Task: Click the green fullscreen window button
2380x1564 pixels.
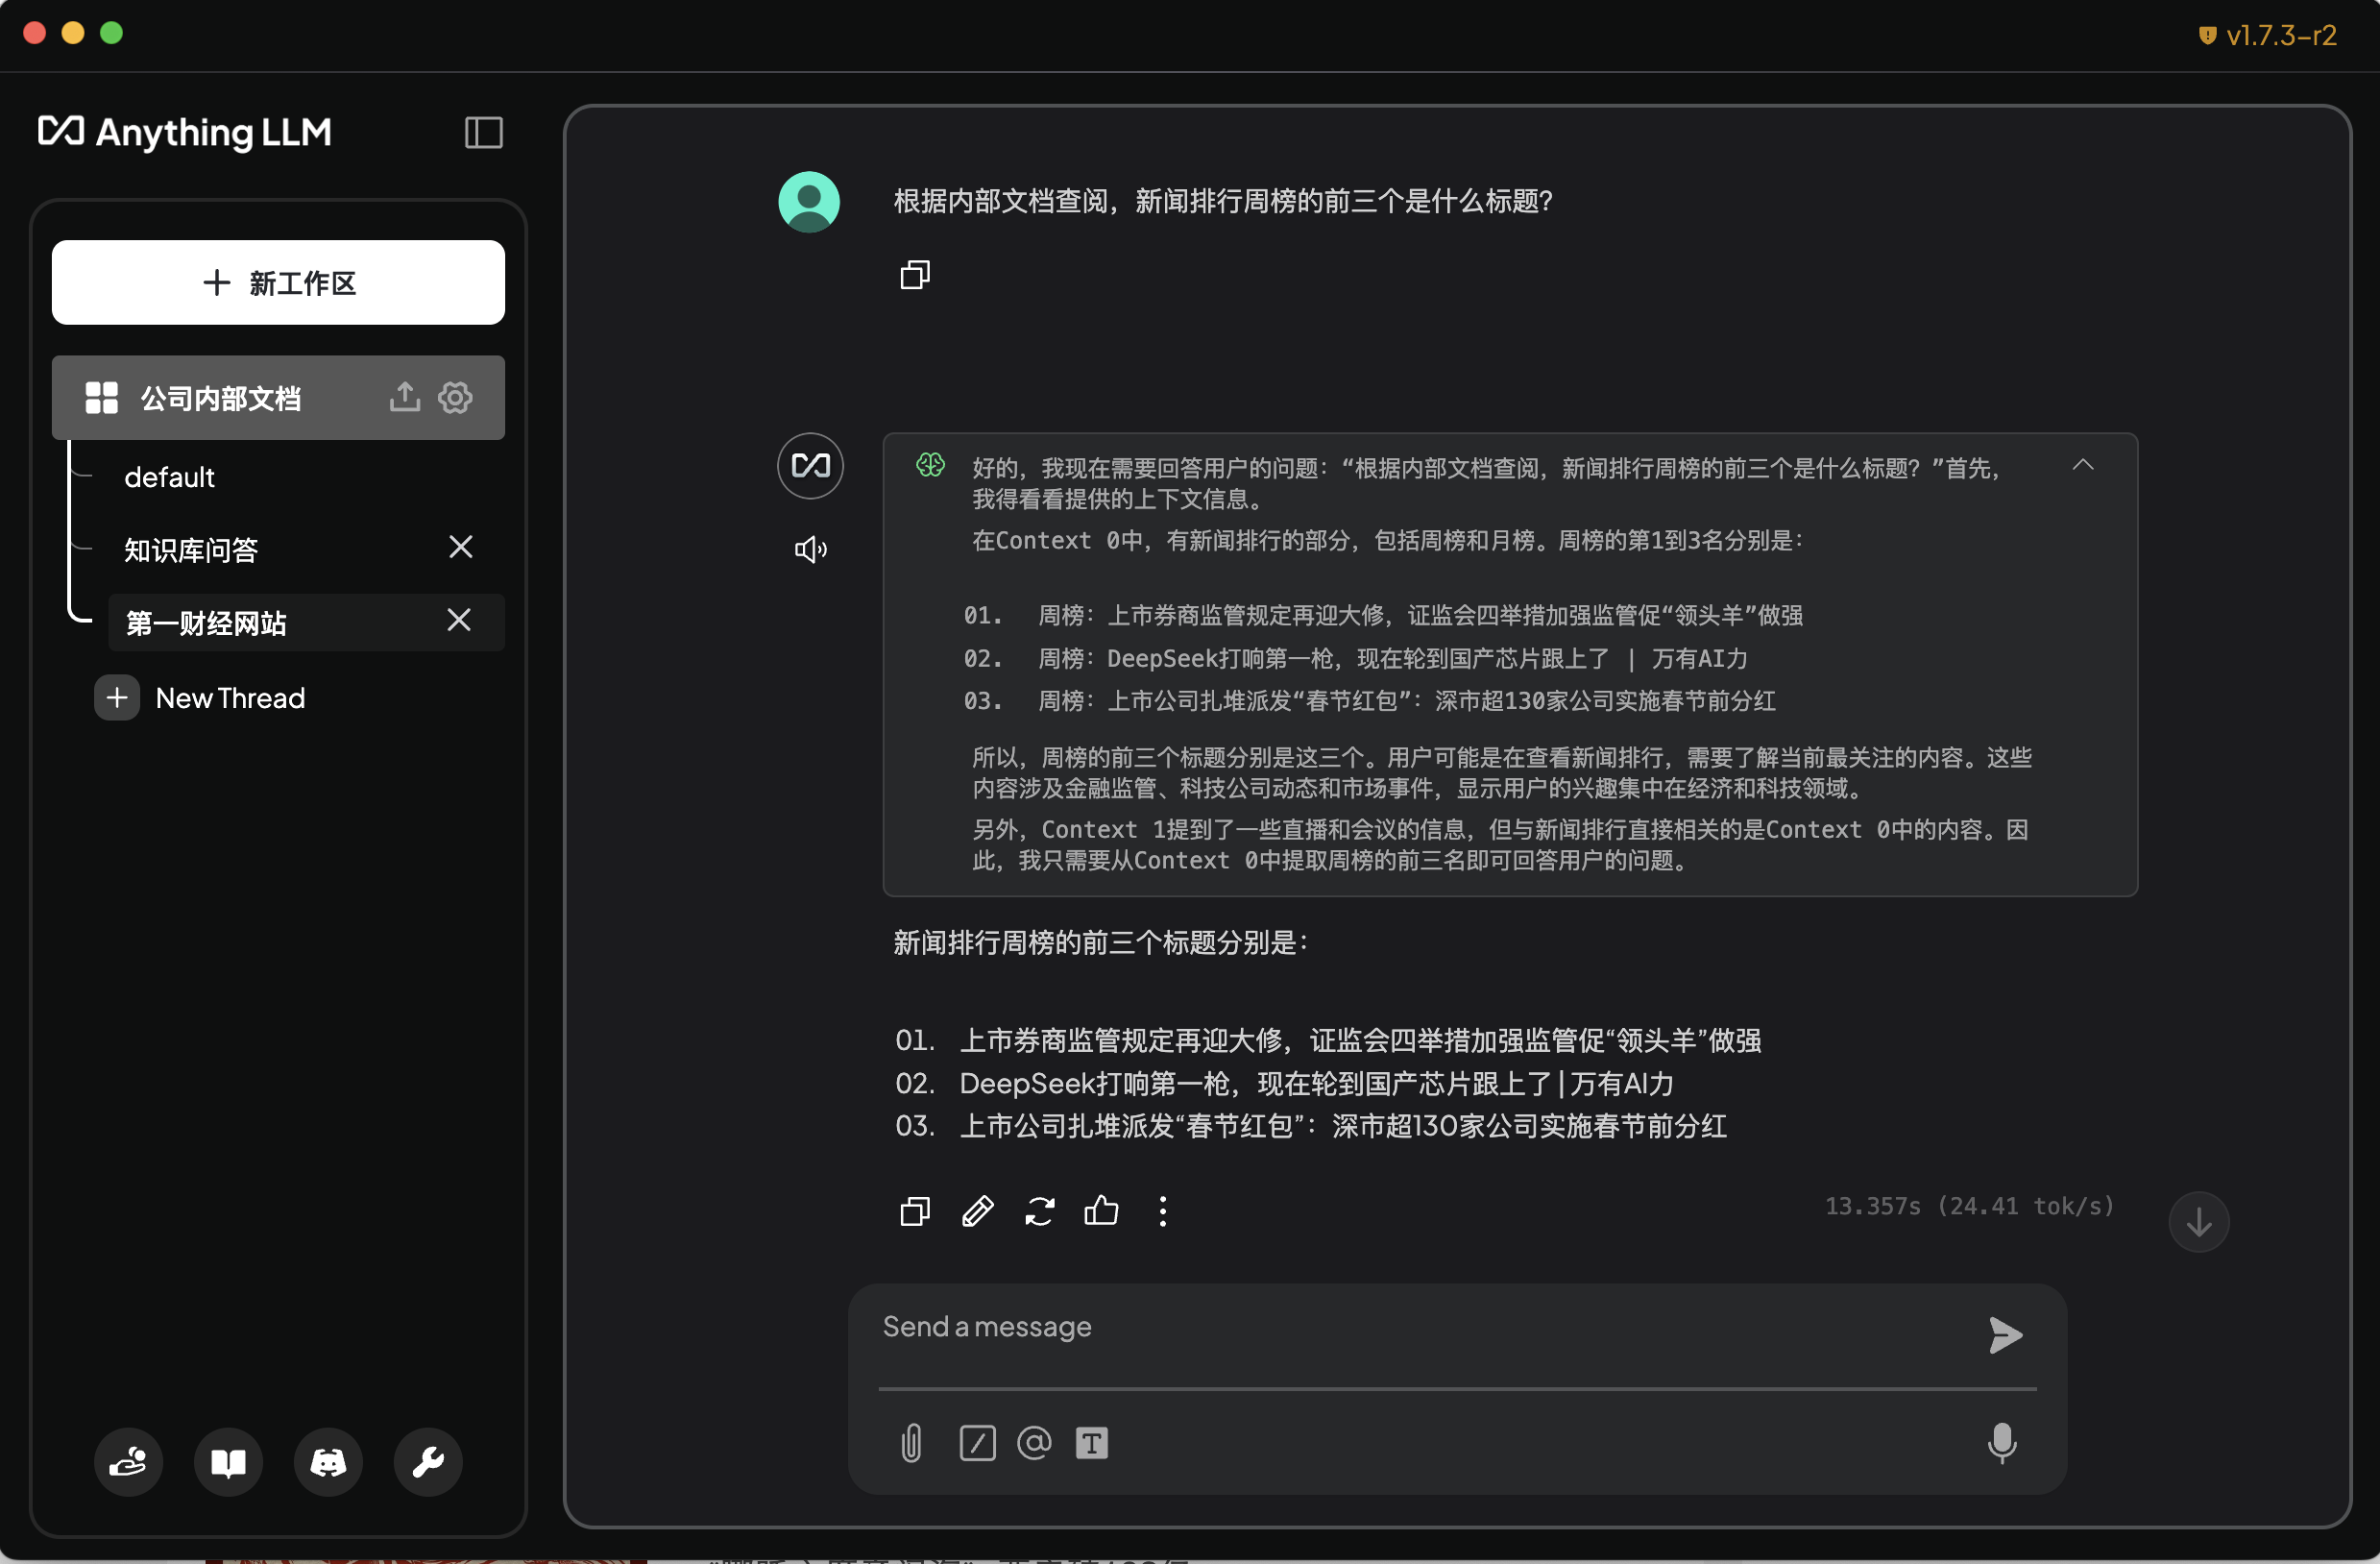Action: (112, 33)
